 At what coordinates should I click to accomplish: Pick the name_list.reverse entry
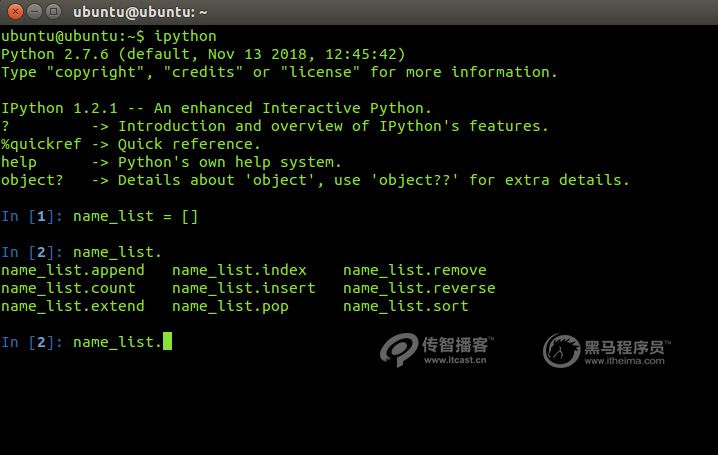(x=419, y=288)
